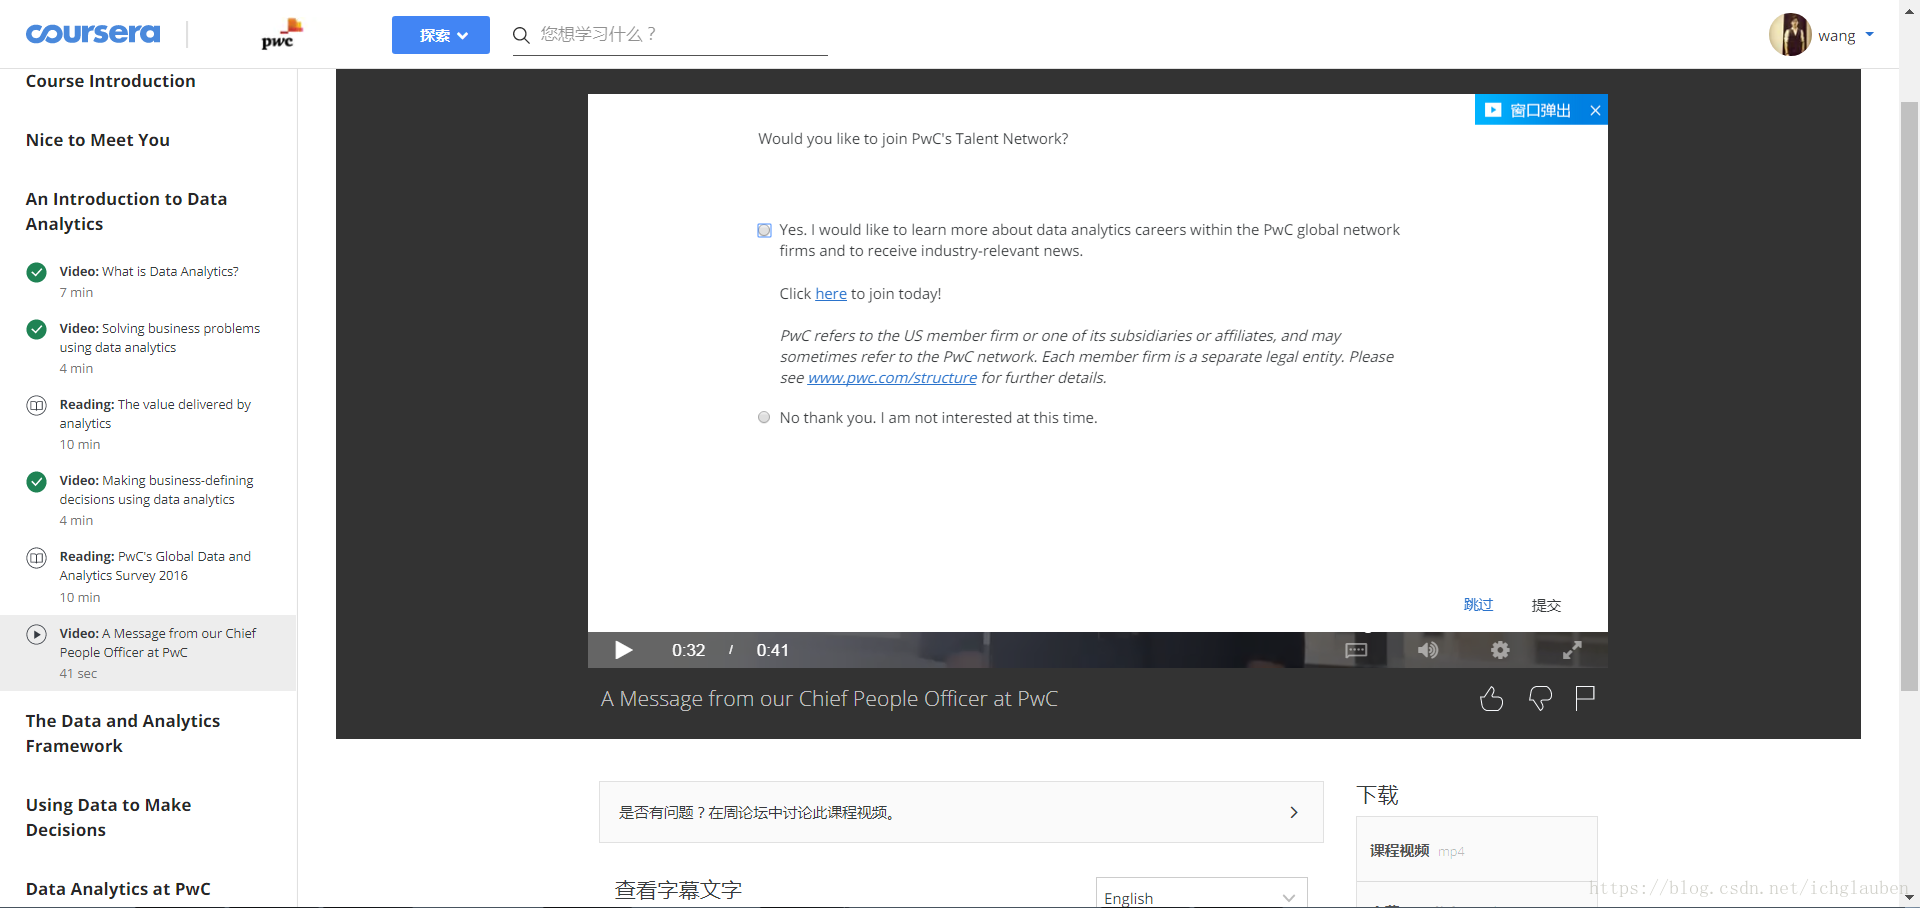Collapse An Introduction to Data Analytics section
Screen dimensions: 1920x908
point(127,211)
